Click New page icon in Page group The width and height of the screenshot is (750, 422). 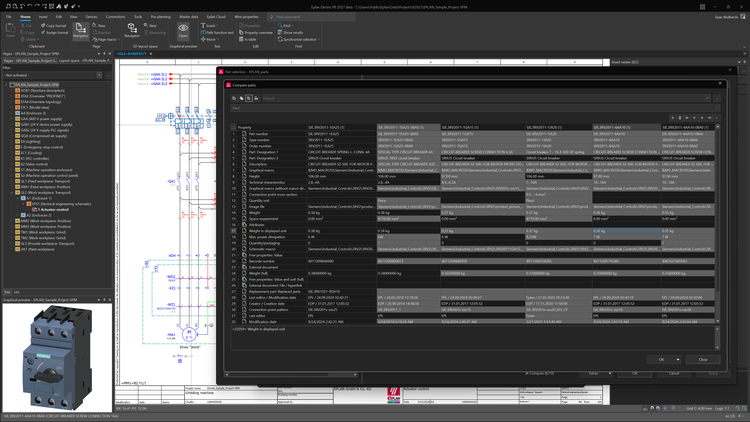click(95, 26)
